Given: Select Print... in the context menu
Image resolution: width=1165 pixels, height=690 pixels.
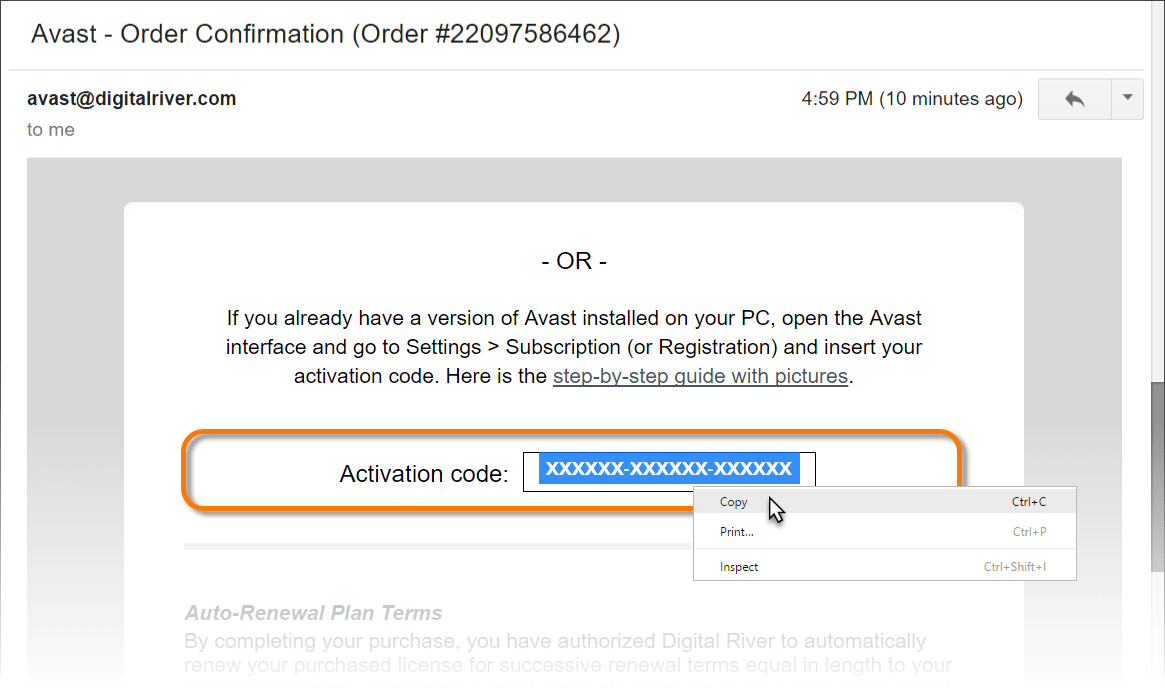Looking at the screenshot, I should [x=737, y=532].
